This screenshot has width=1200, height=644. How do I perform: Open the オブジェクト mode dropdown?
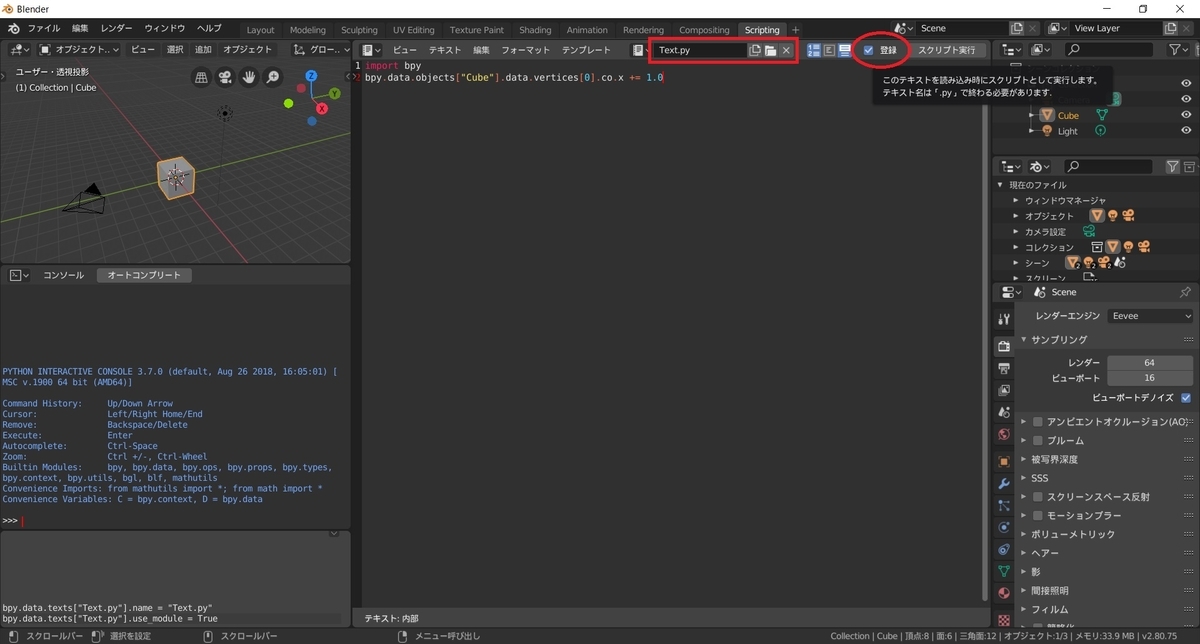pos(79,50)
